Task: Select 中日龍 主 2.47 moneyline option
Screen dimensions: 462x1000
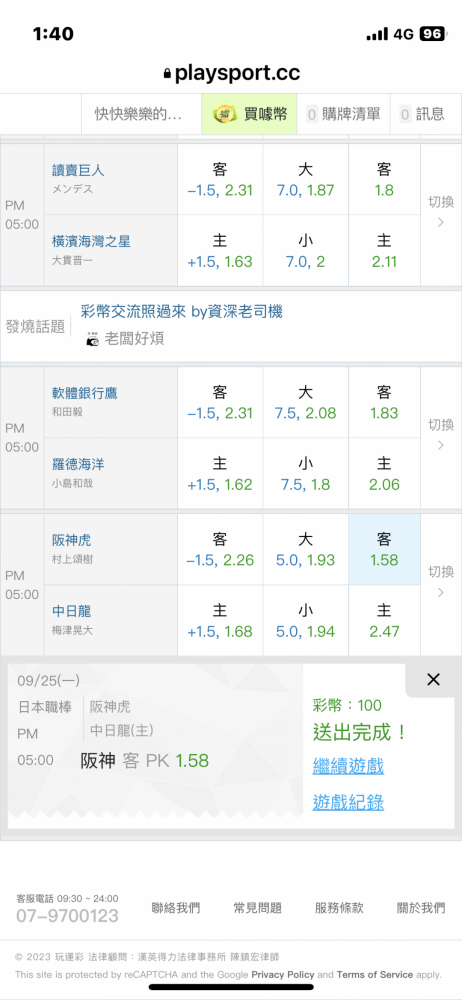Action: [384, 621]
